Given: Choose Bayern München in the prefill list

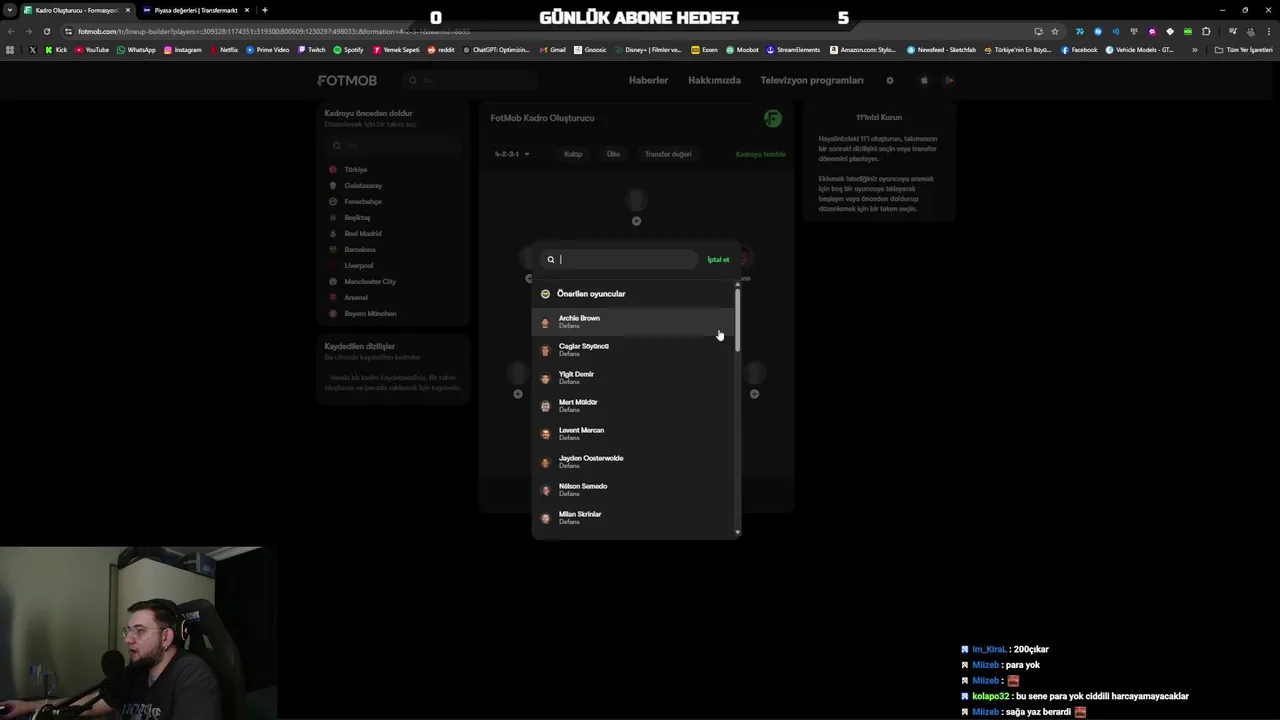Looking at the screenshot, I should pos(394,313).
